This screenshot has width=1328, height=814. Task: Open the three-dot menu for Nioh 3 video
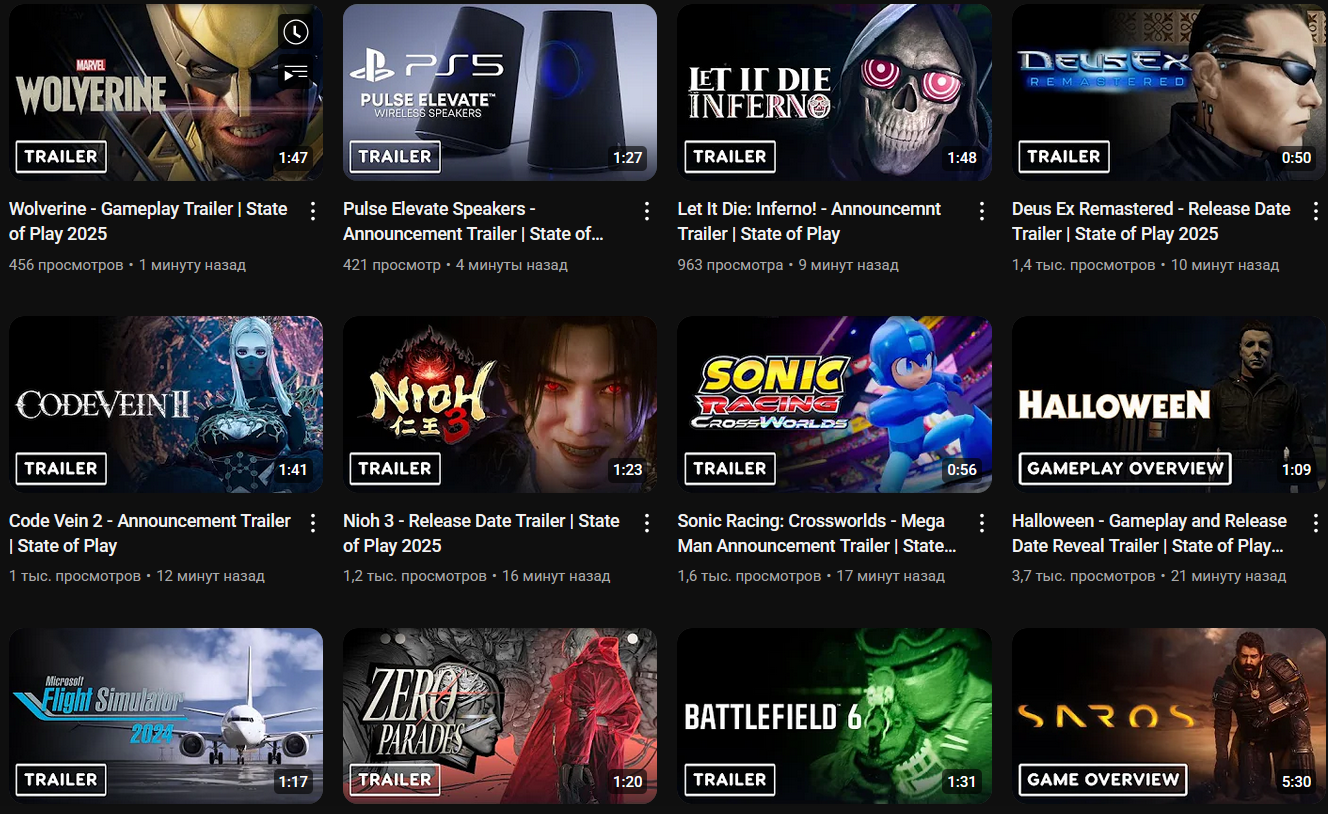pos(647,523)
